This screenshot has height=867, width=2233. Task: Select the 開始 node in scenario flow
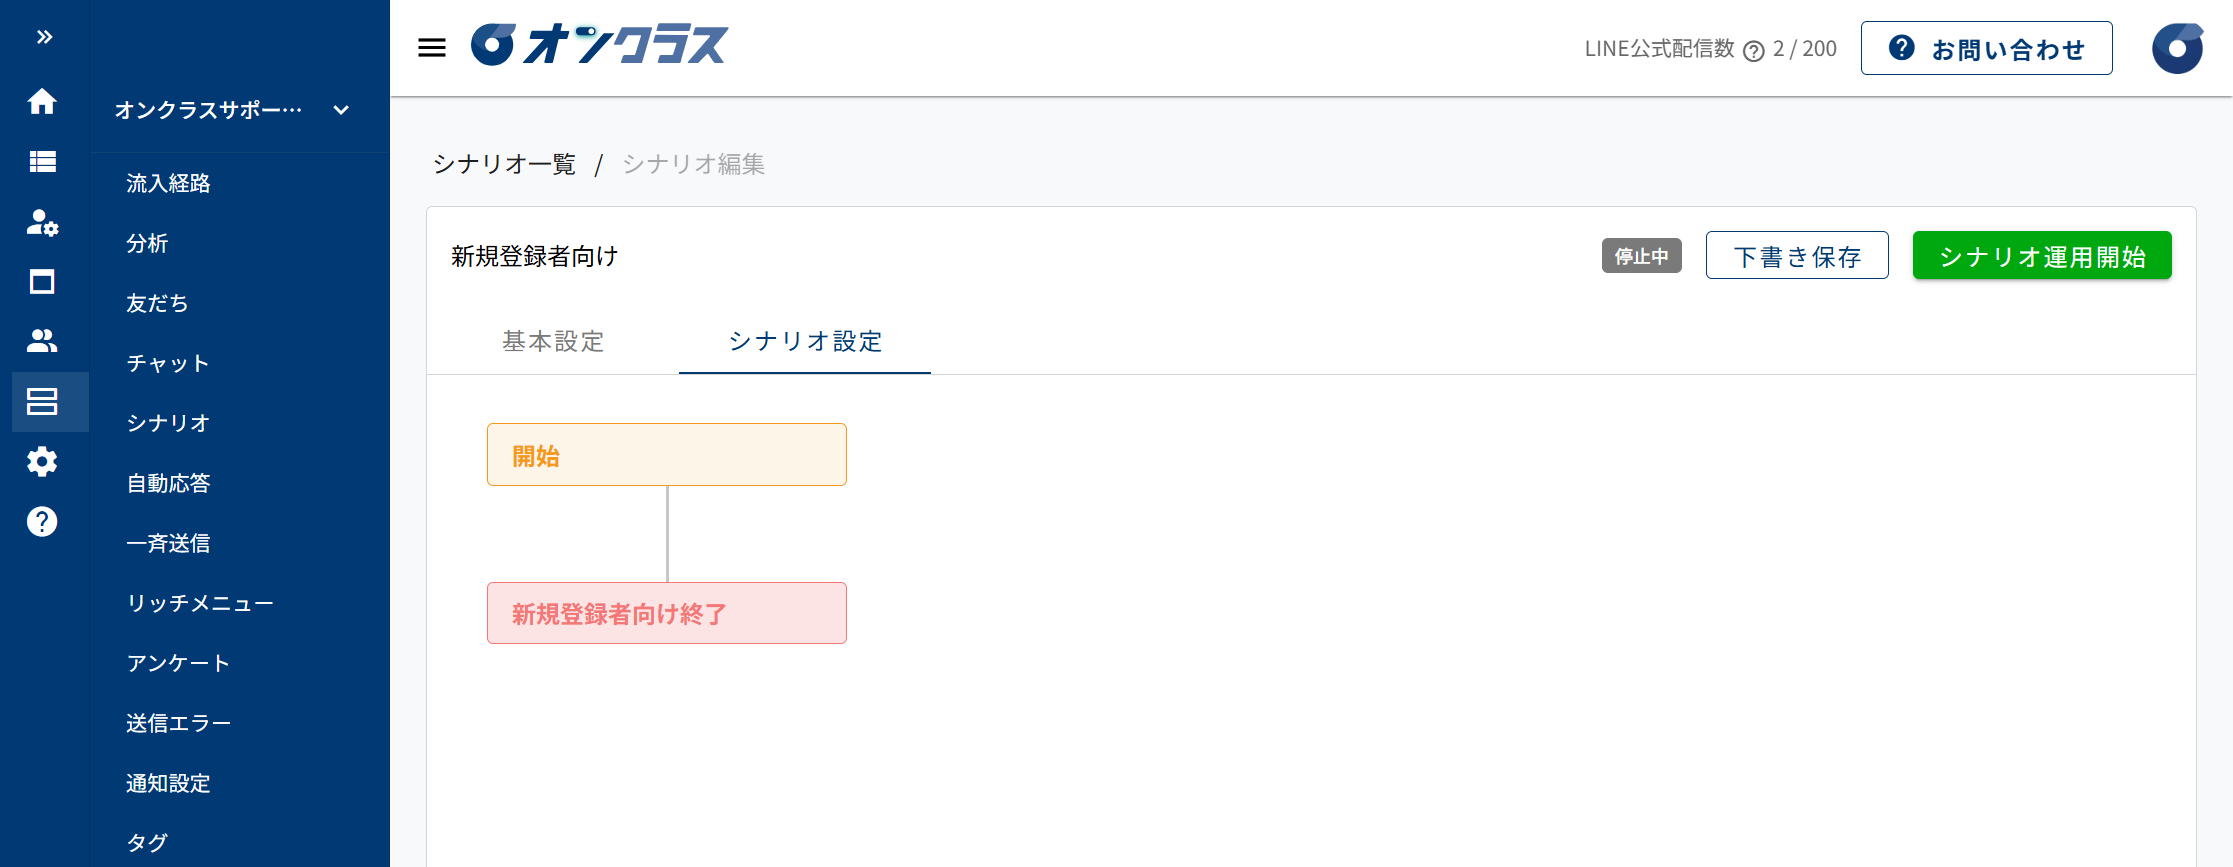click(x=666, y=455)
